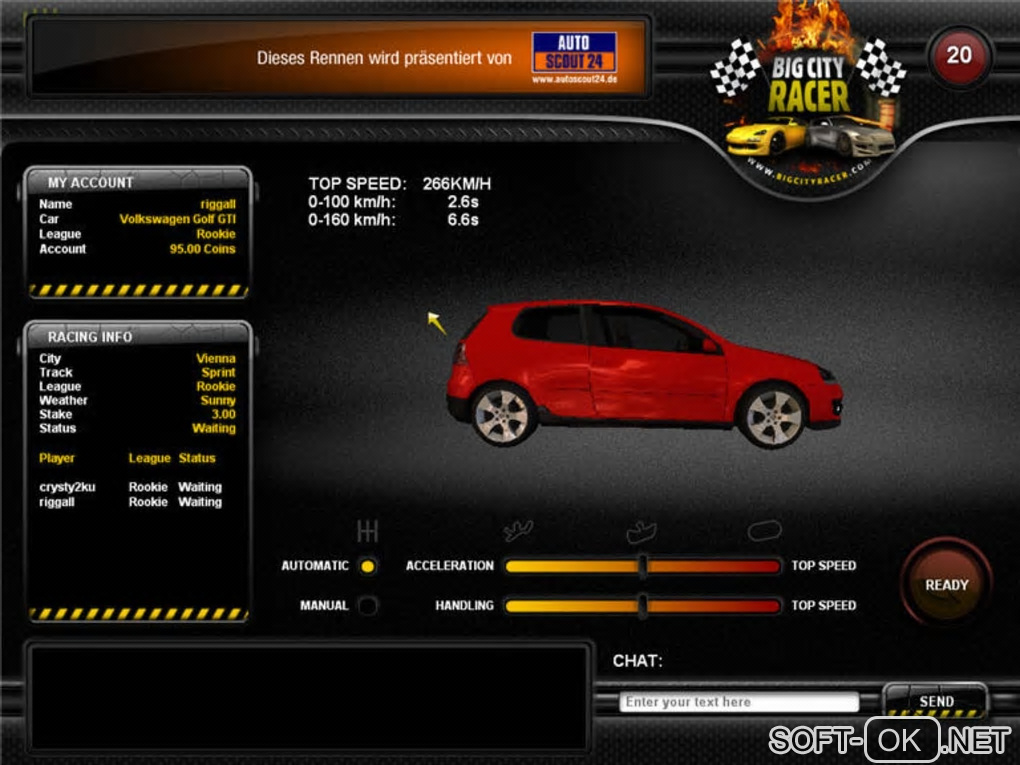Screen dimensions: 1020x765
Task: Click the Racing Info status value 'Waiting'
Action: click(214, 429)
